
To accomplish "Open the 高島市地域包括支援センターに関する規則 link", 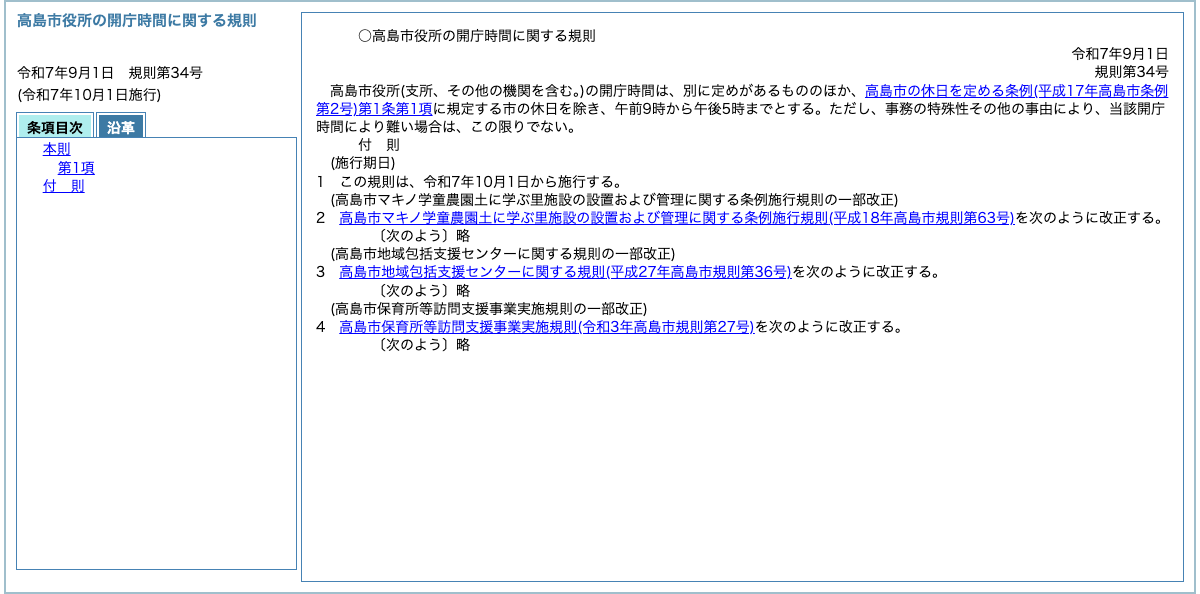I will click(x=565, y=272).
